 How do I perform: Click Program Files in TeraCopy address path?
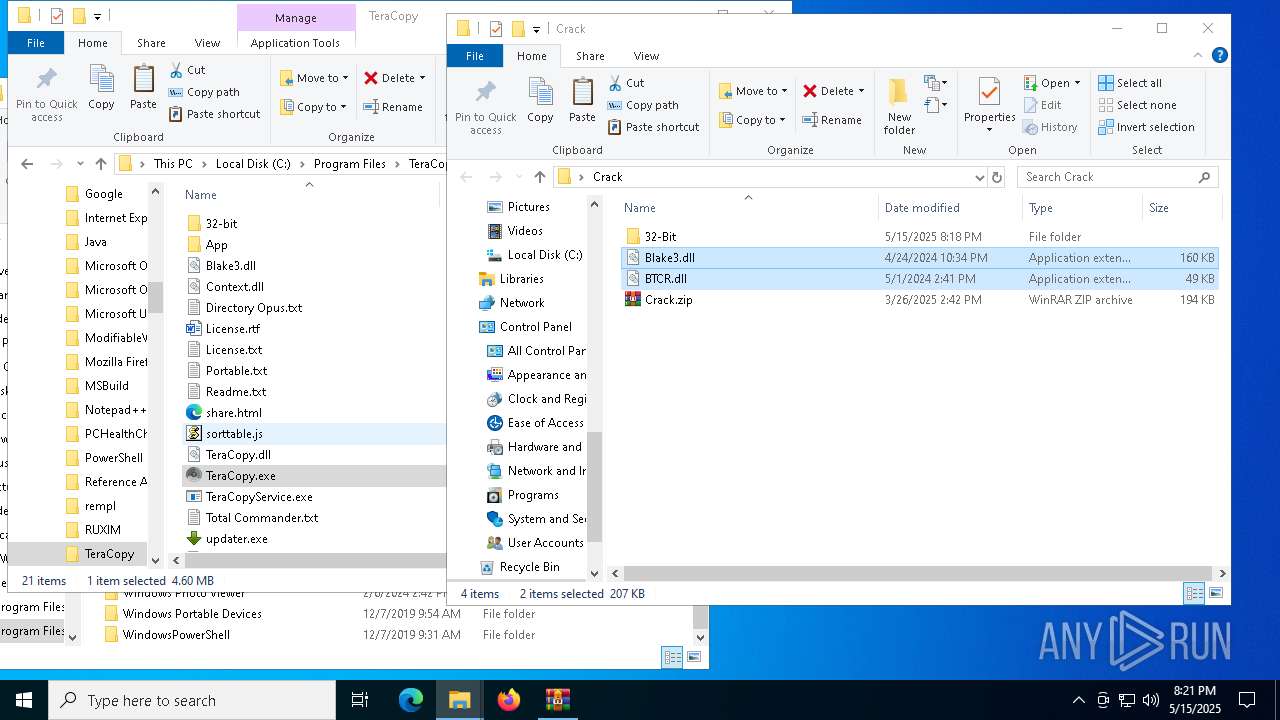click(x=349, y=164)
